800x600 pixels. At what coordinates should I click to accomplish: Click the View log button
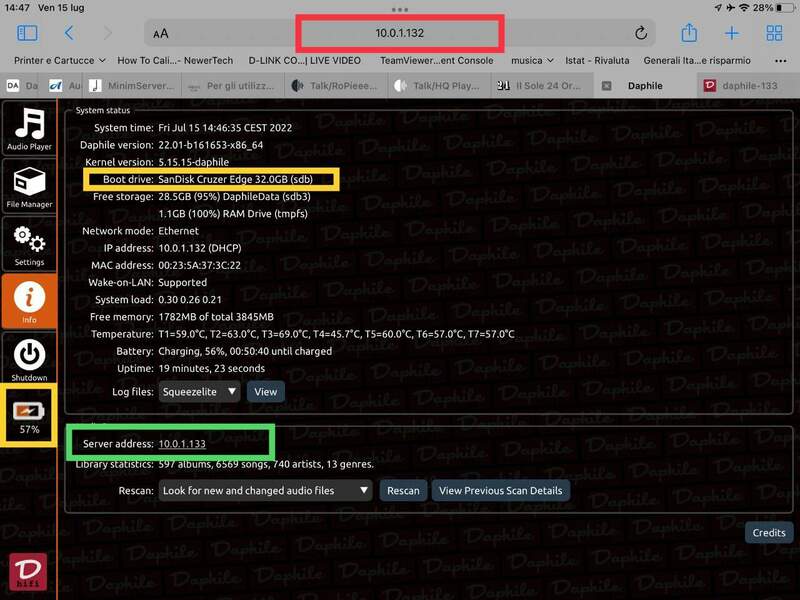[x=265, y=392]
